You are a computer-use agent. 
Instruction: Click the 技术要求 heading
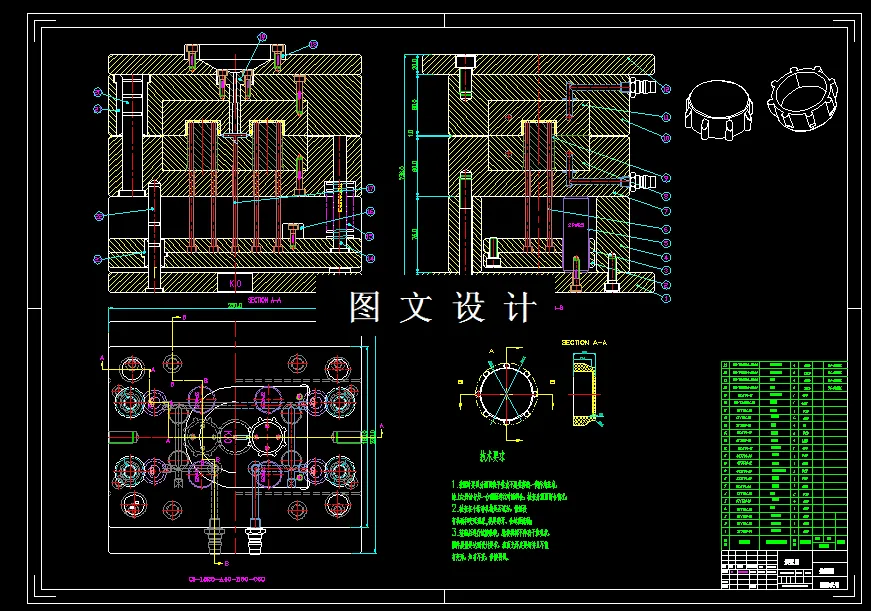pyautogui.click(x=492, y=457)
